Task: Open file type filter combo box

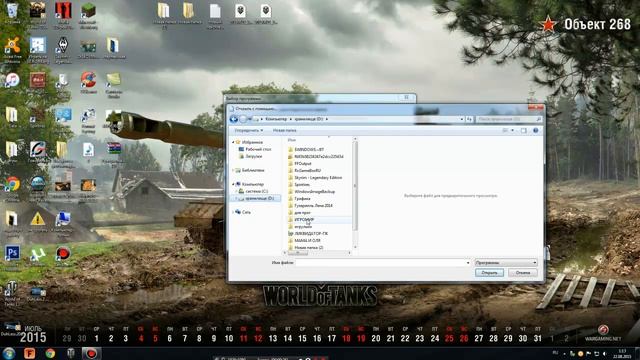Action: 506,263
